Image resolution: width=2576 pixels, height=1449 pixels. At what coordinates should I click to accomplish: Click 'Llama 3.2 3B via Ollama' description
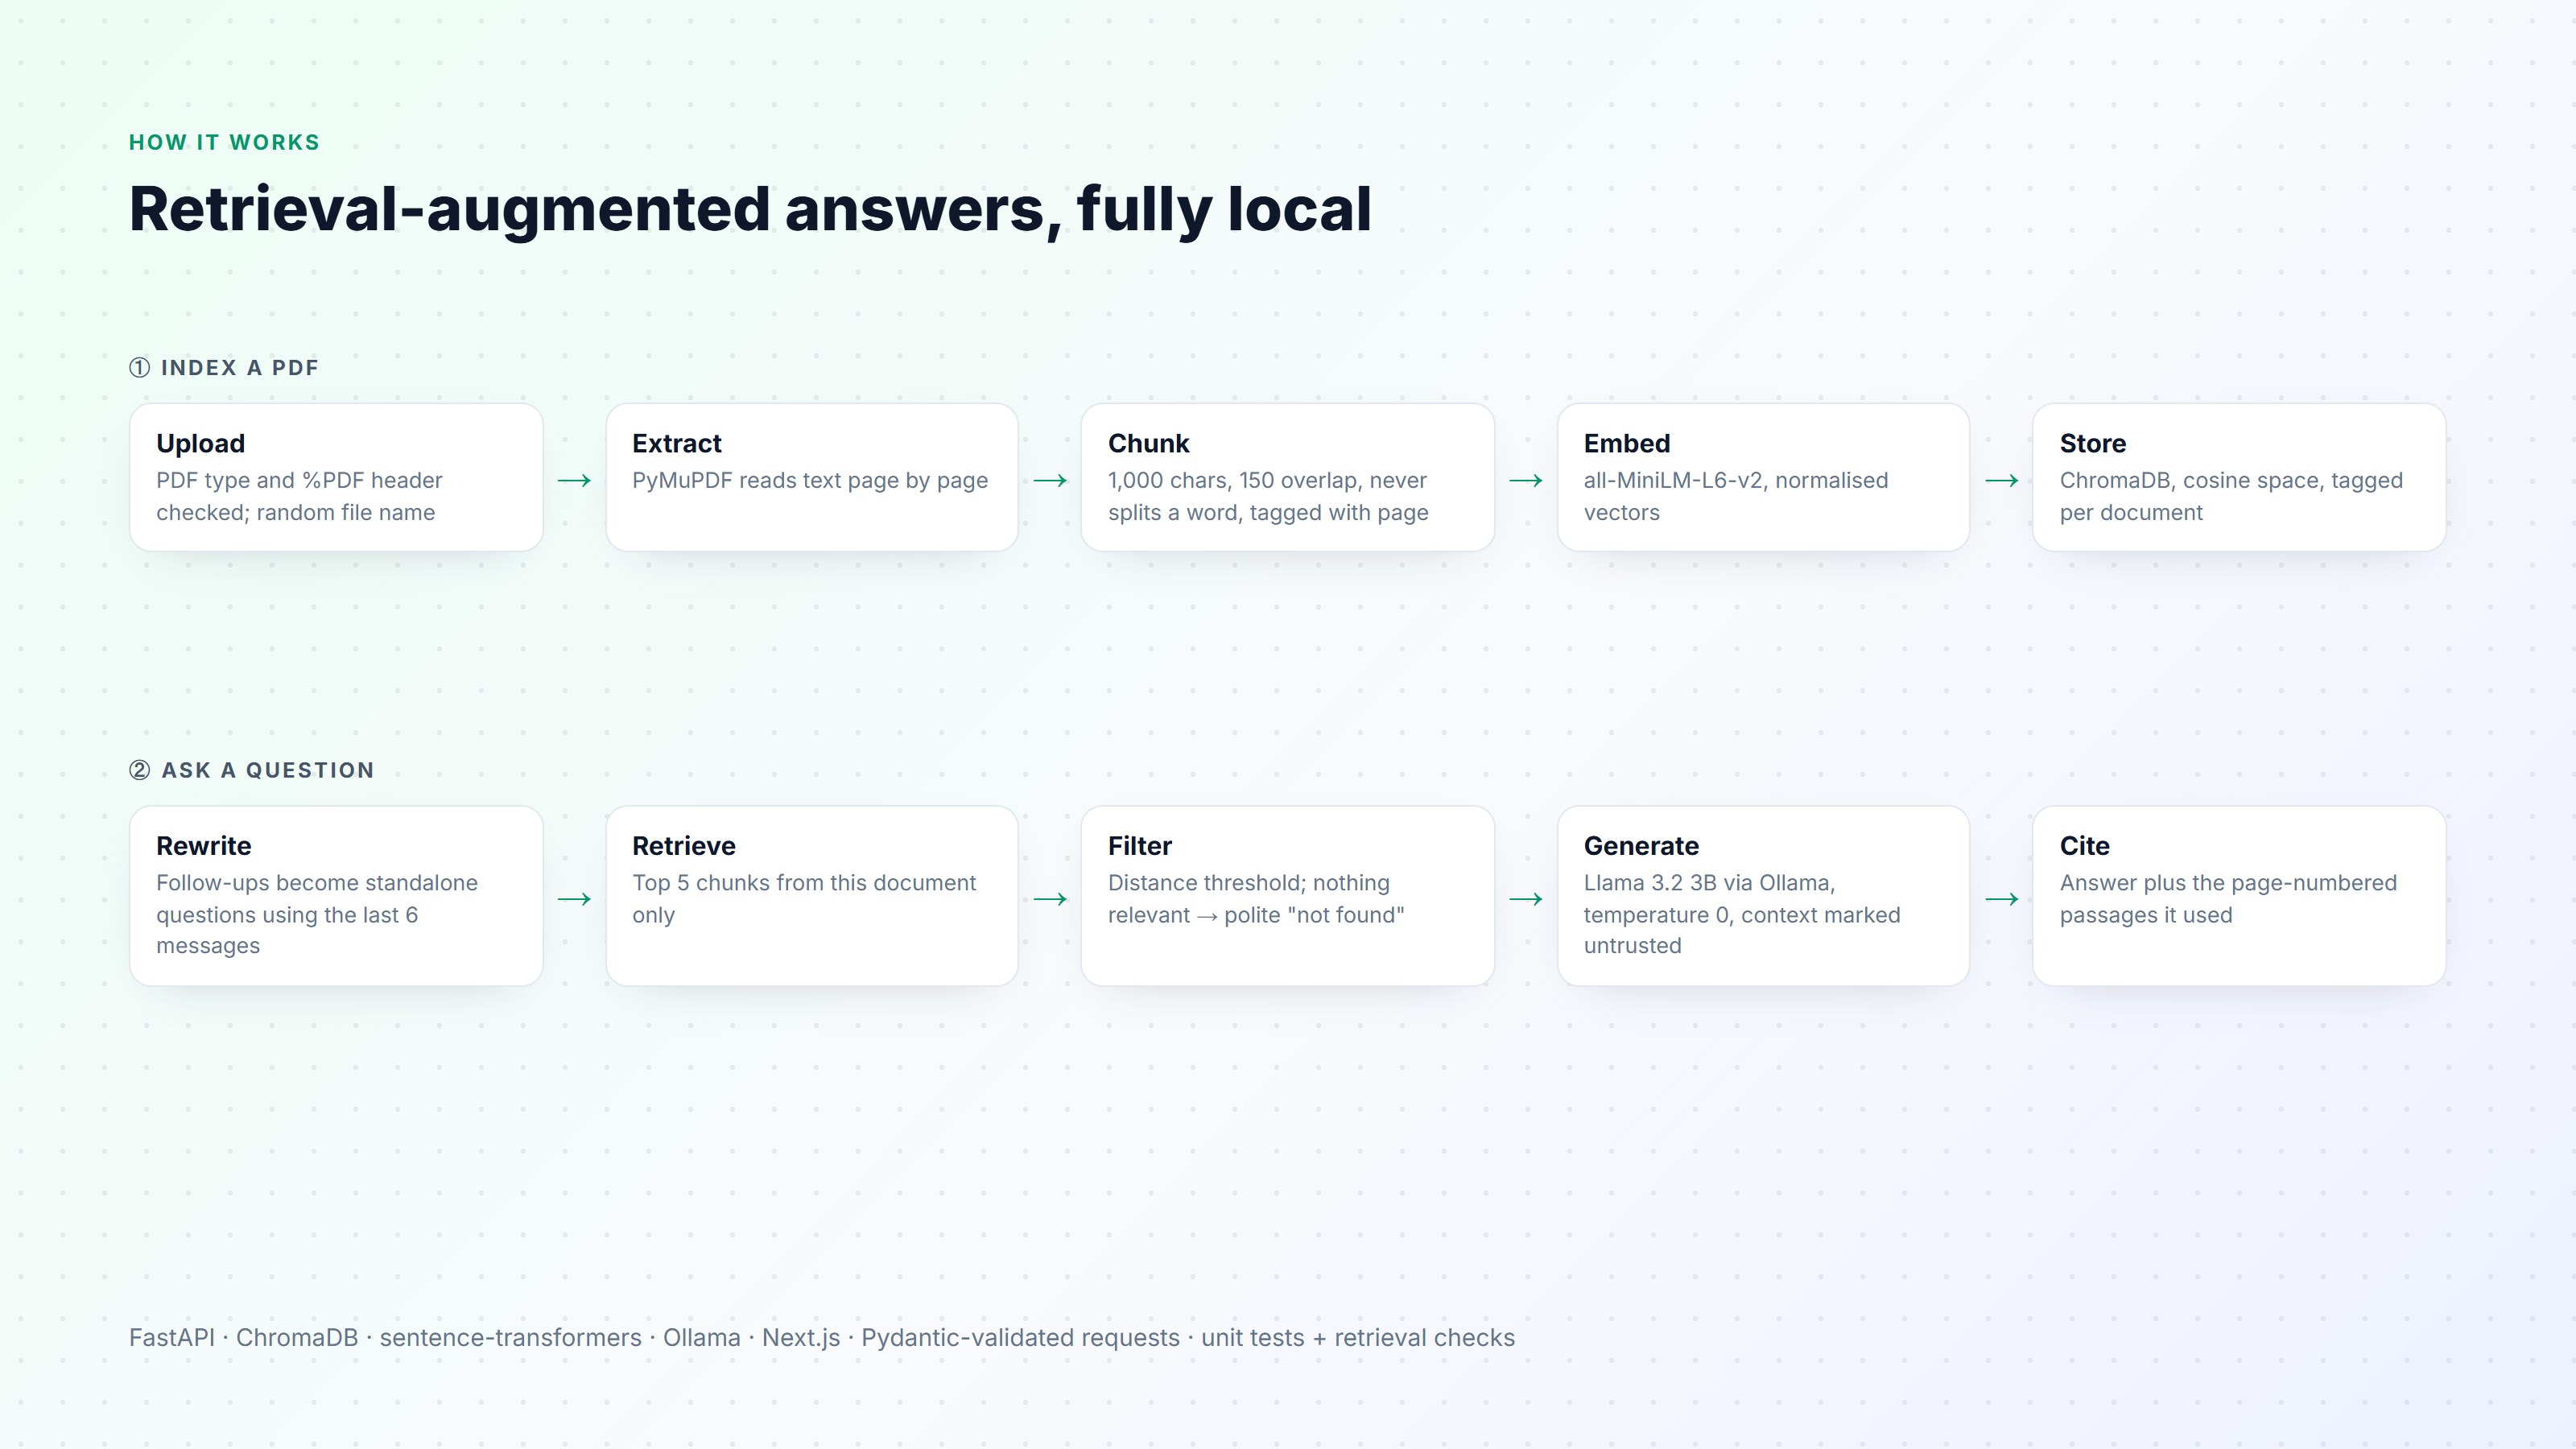pos(1742,914)
